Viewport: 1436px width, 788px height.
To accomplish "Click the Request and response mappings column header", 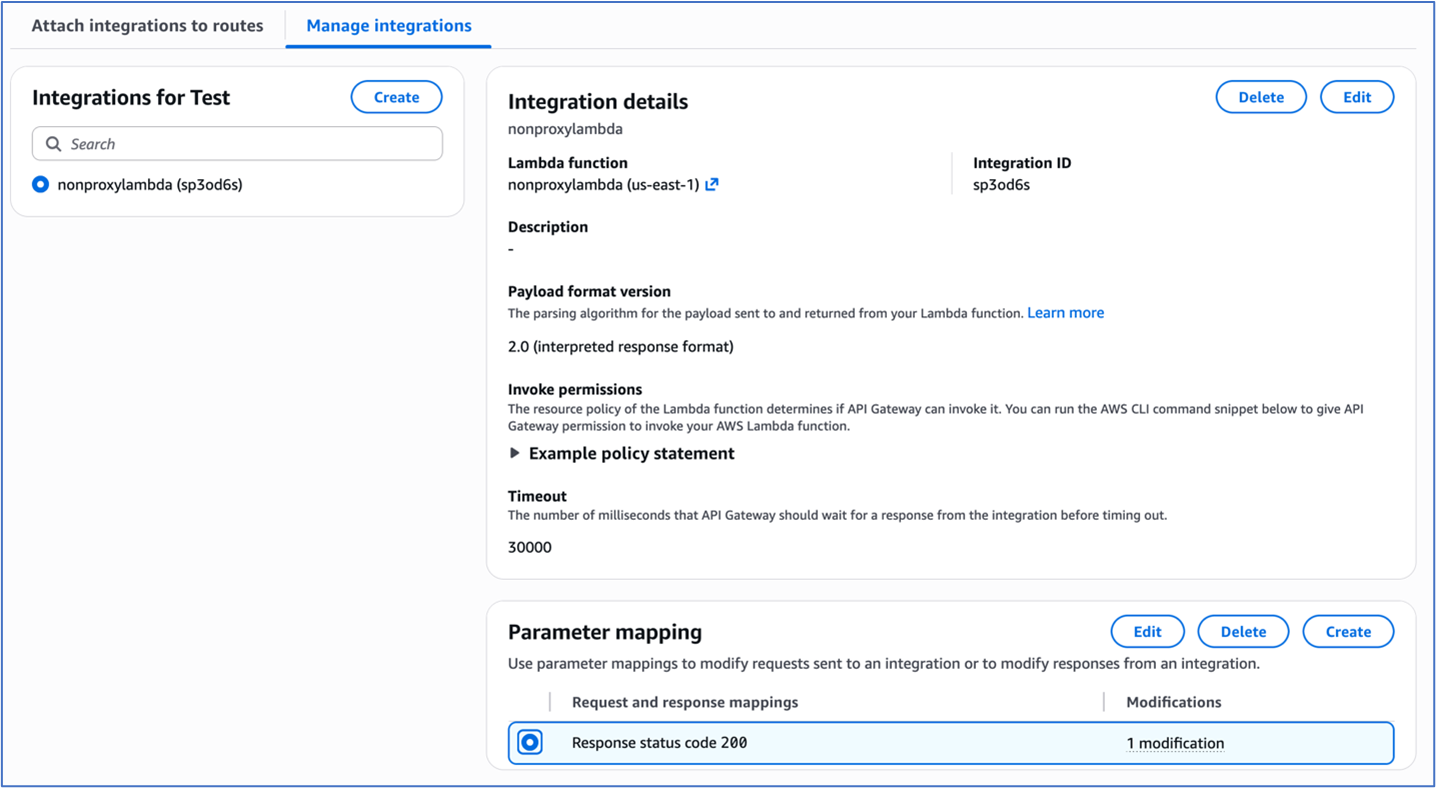I will (684, 702).
